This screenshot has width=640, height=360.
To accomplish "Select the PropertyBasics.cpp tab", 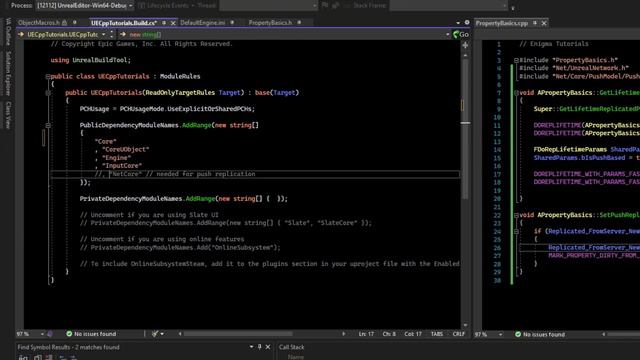I will 502,23.
